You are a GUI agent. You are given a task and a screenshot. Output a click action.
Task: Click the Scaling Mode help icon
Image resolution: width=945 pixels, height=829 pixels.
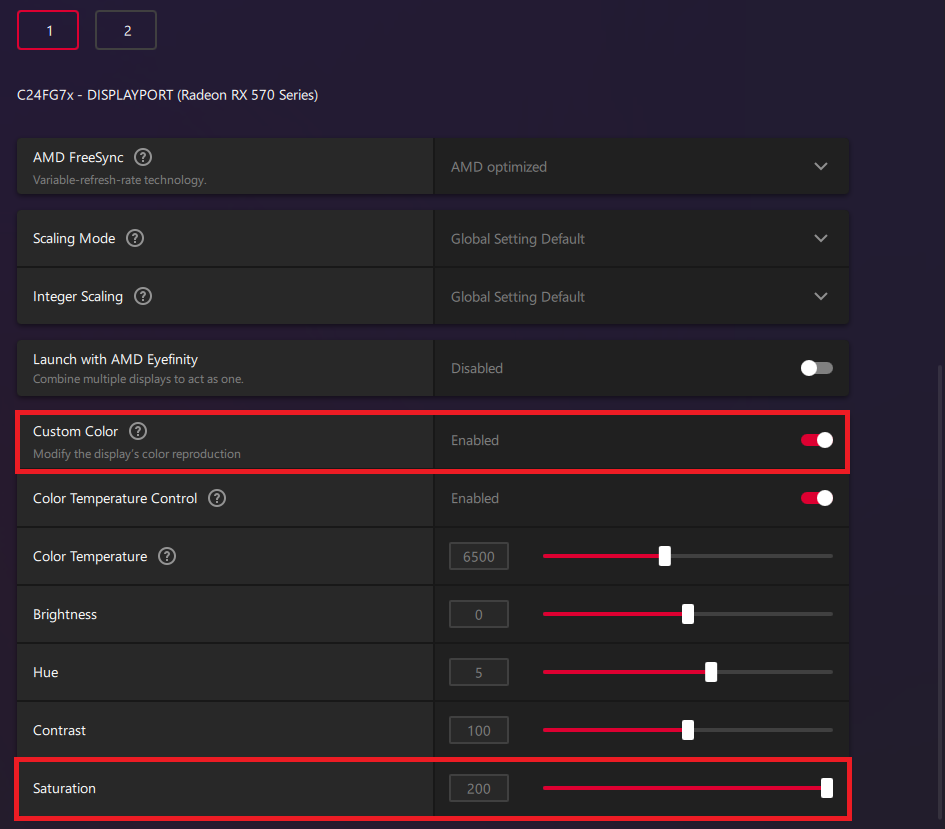(x=135, y=239)
